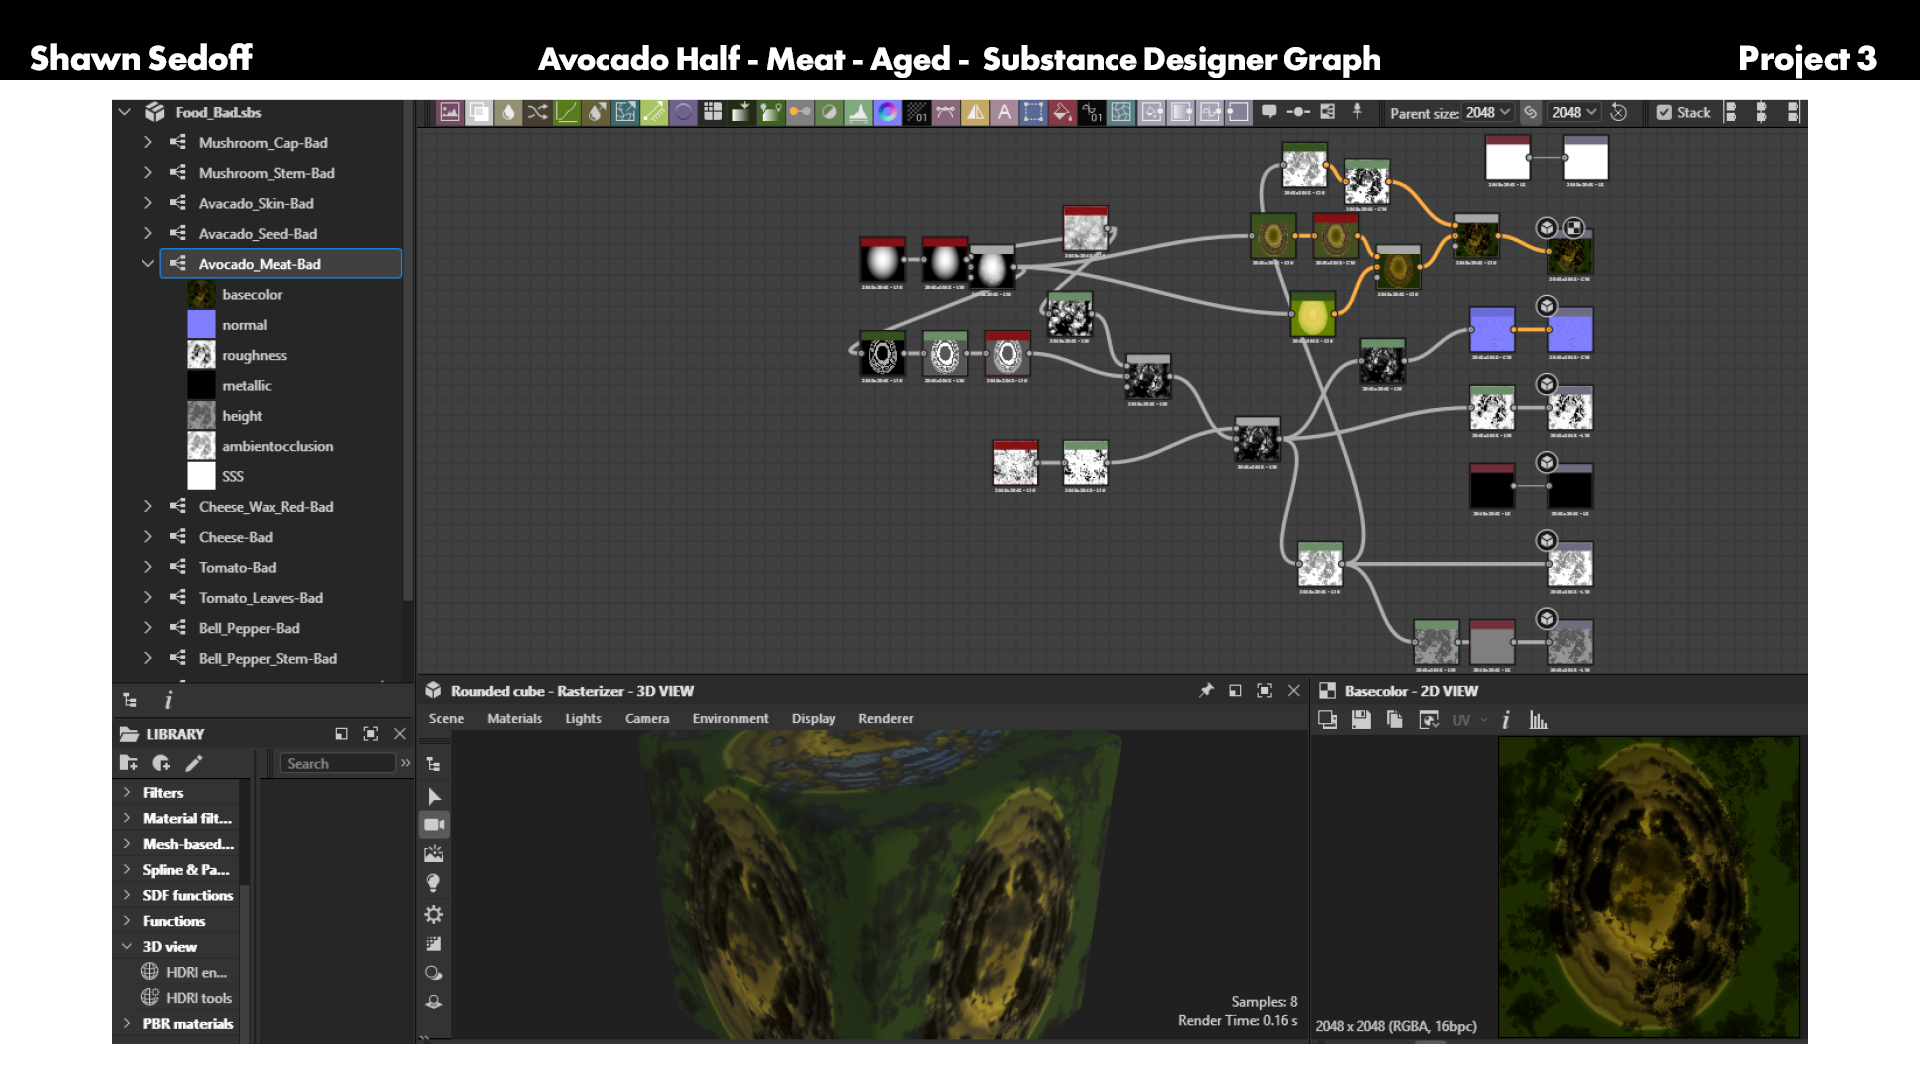The height and width of the screenshot is (1080, 1920).
Task: Collapse the Food_Bad.sbs package
Action: click(125, 112)
